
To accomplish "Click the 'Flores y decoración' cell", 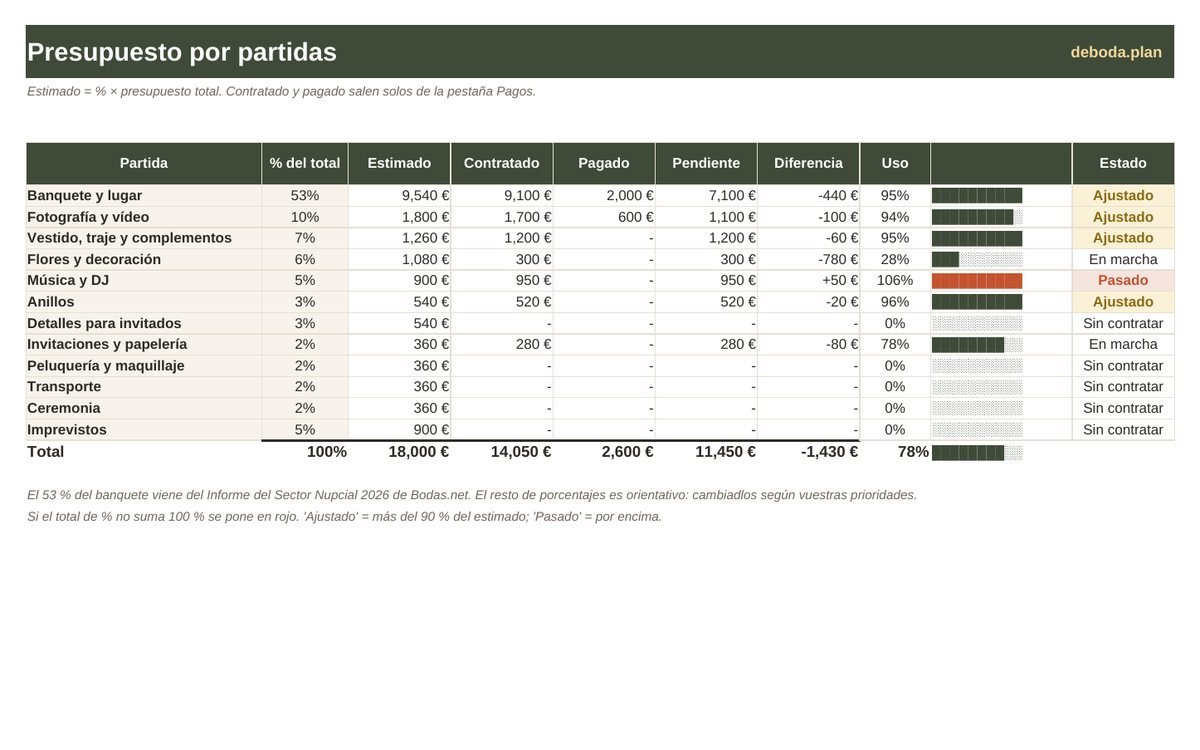I will (144, 259).
